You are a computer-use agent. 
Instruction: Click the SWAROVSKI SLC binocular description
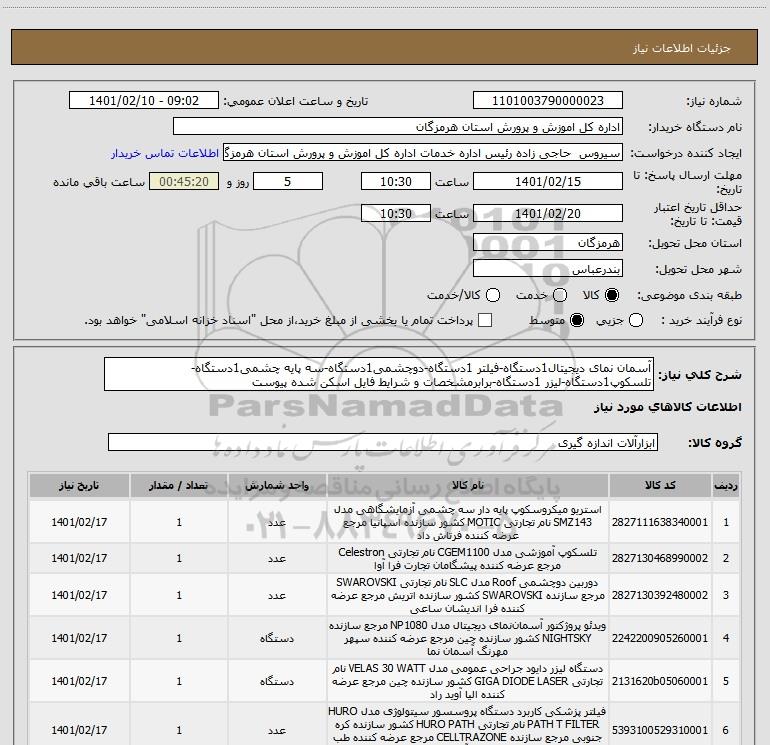click(x=468, y=595)
